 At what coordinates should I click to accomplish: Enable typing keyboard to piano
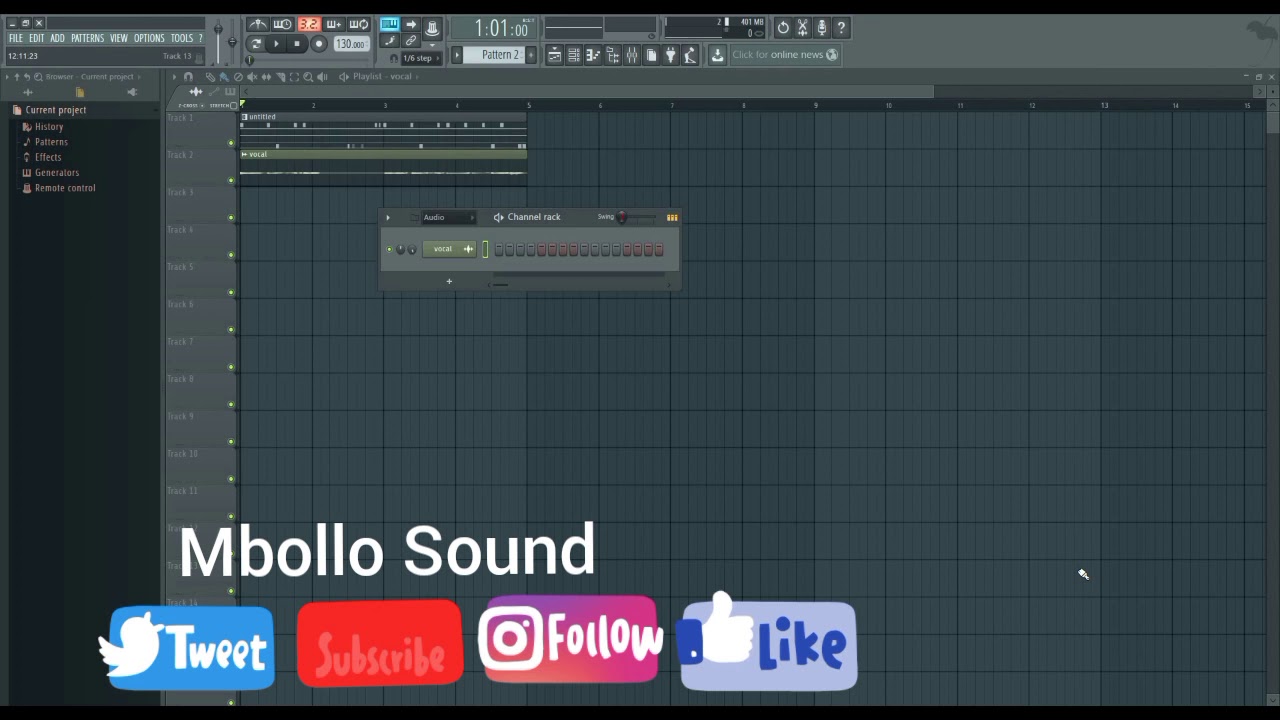390,24
